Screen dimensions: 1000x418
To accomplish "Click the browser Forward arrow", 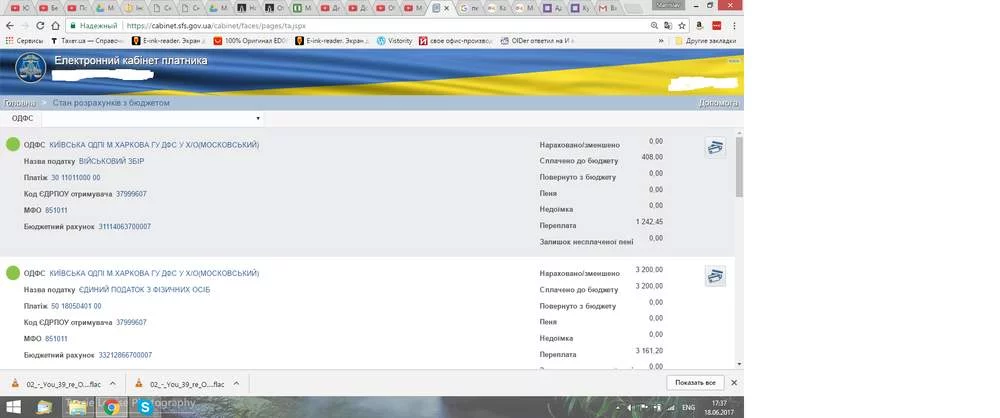I will [25, 26].
